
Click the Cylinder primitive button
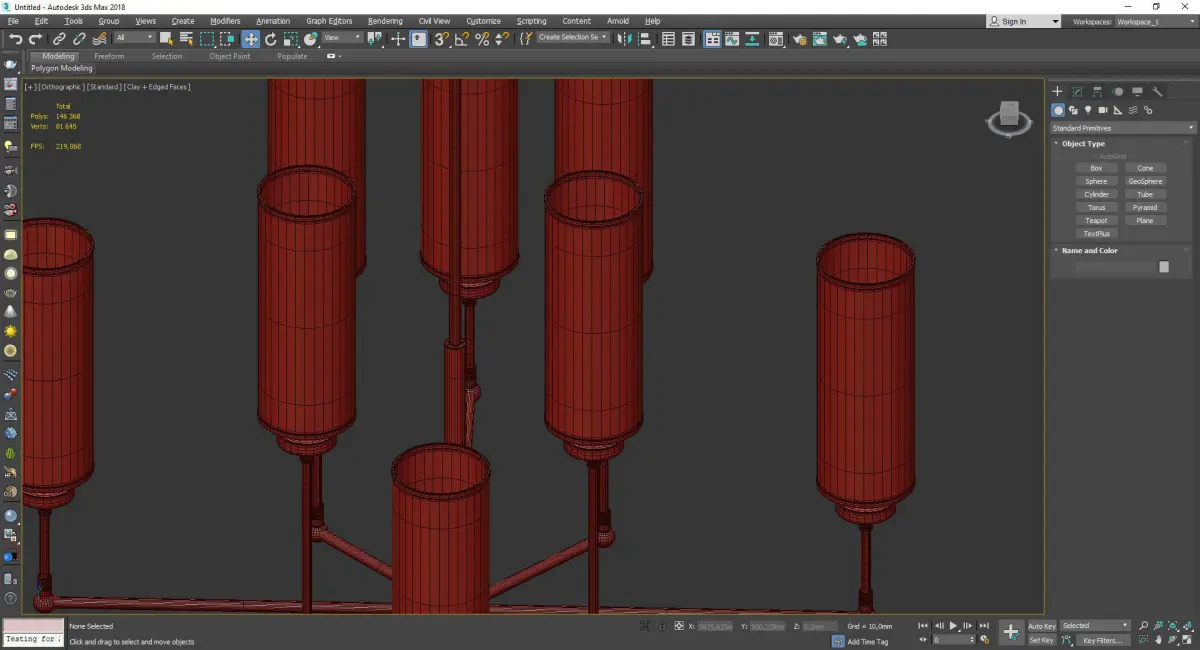pyautogui.click(x=1096, y=194)
